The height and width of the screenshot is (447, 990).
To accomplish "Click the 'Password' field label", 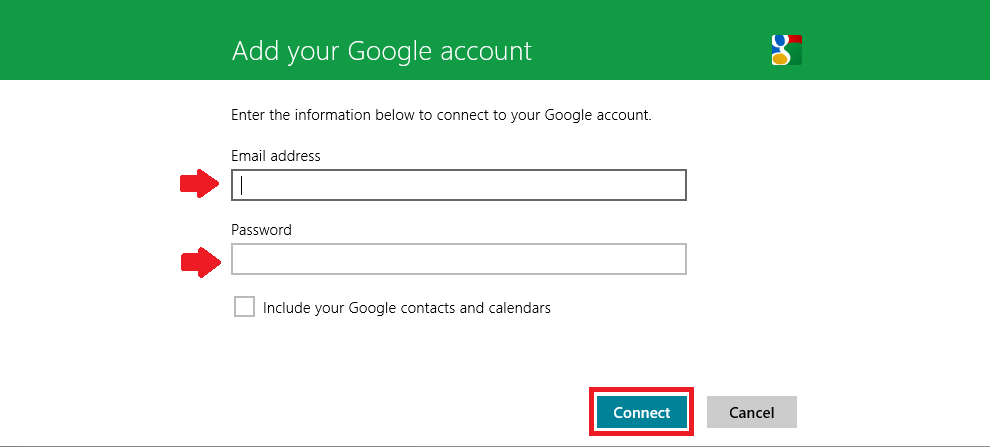I will (x=261, y=230).
